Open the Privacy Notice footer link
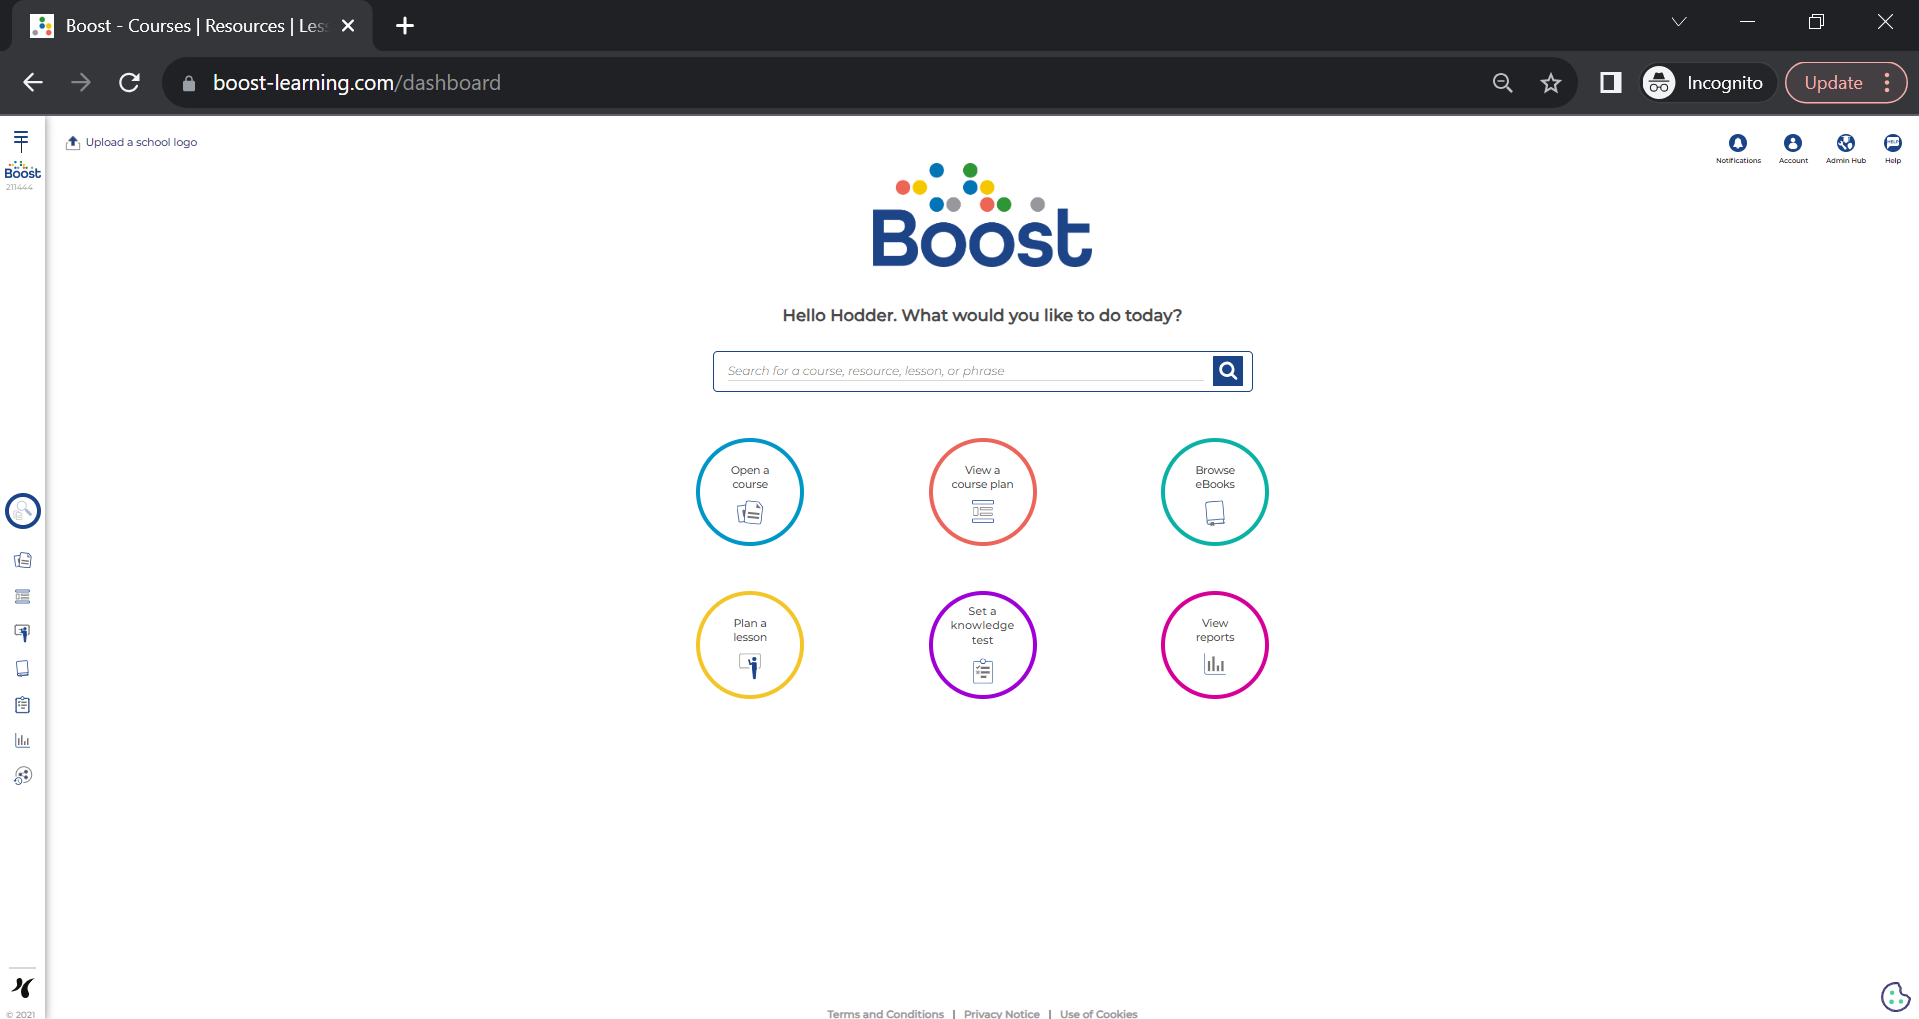1919x1019 pixels. pos(1001,1013)
